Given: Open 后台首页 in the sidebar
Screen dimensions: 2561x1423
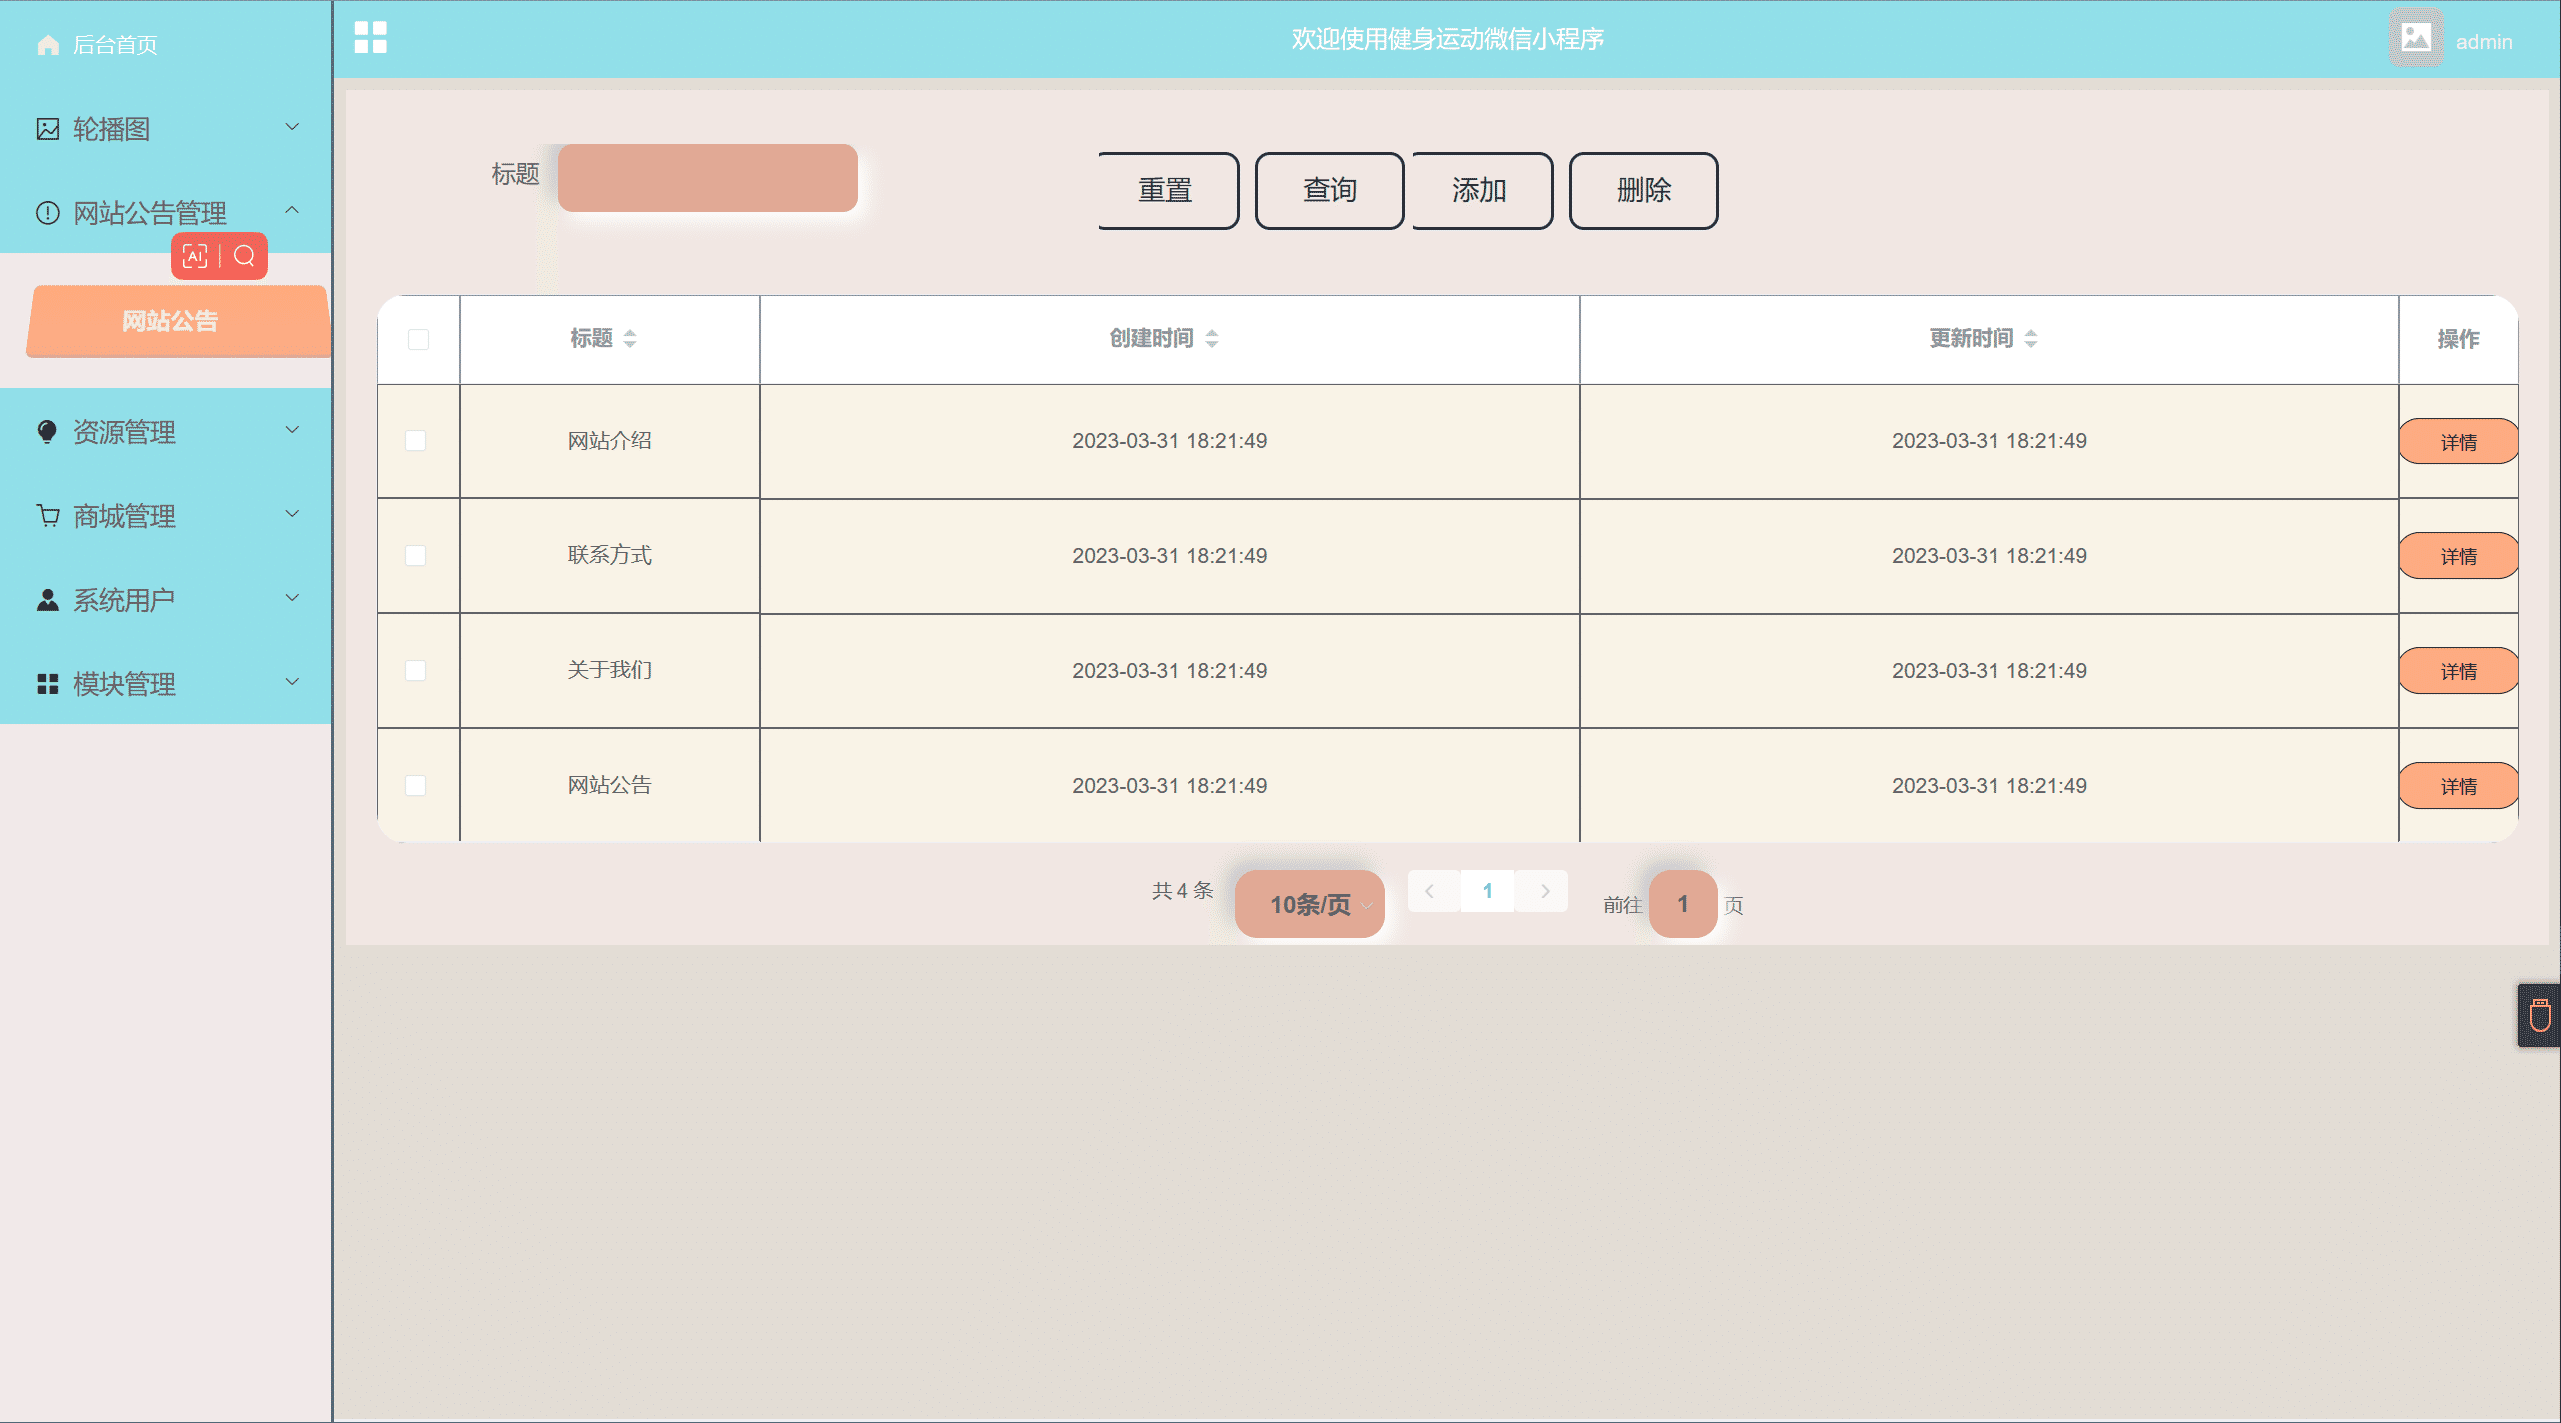Looking at the screenshot, I should pyautogui.click(x=115, y=45).
